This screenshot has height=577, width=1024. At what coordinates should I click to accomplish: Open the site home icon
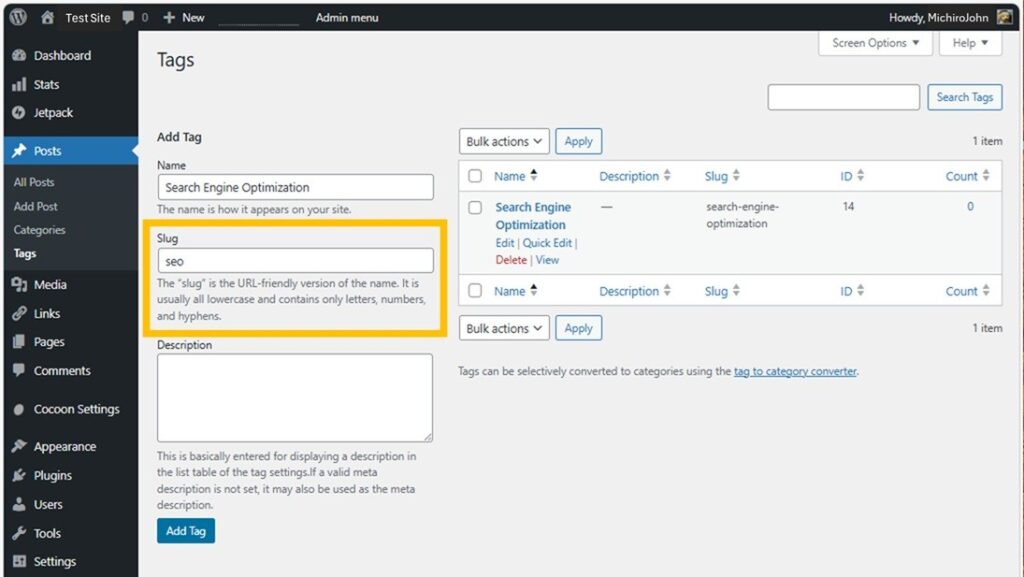(48, 17)
